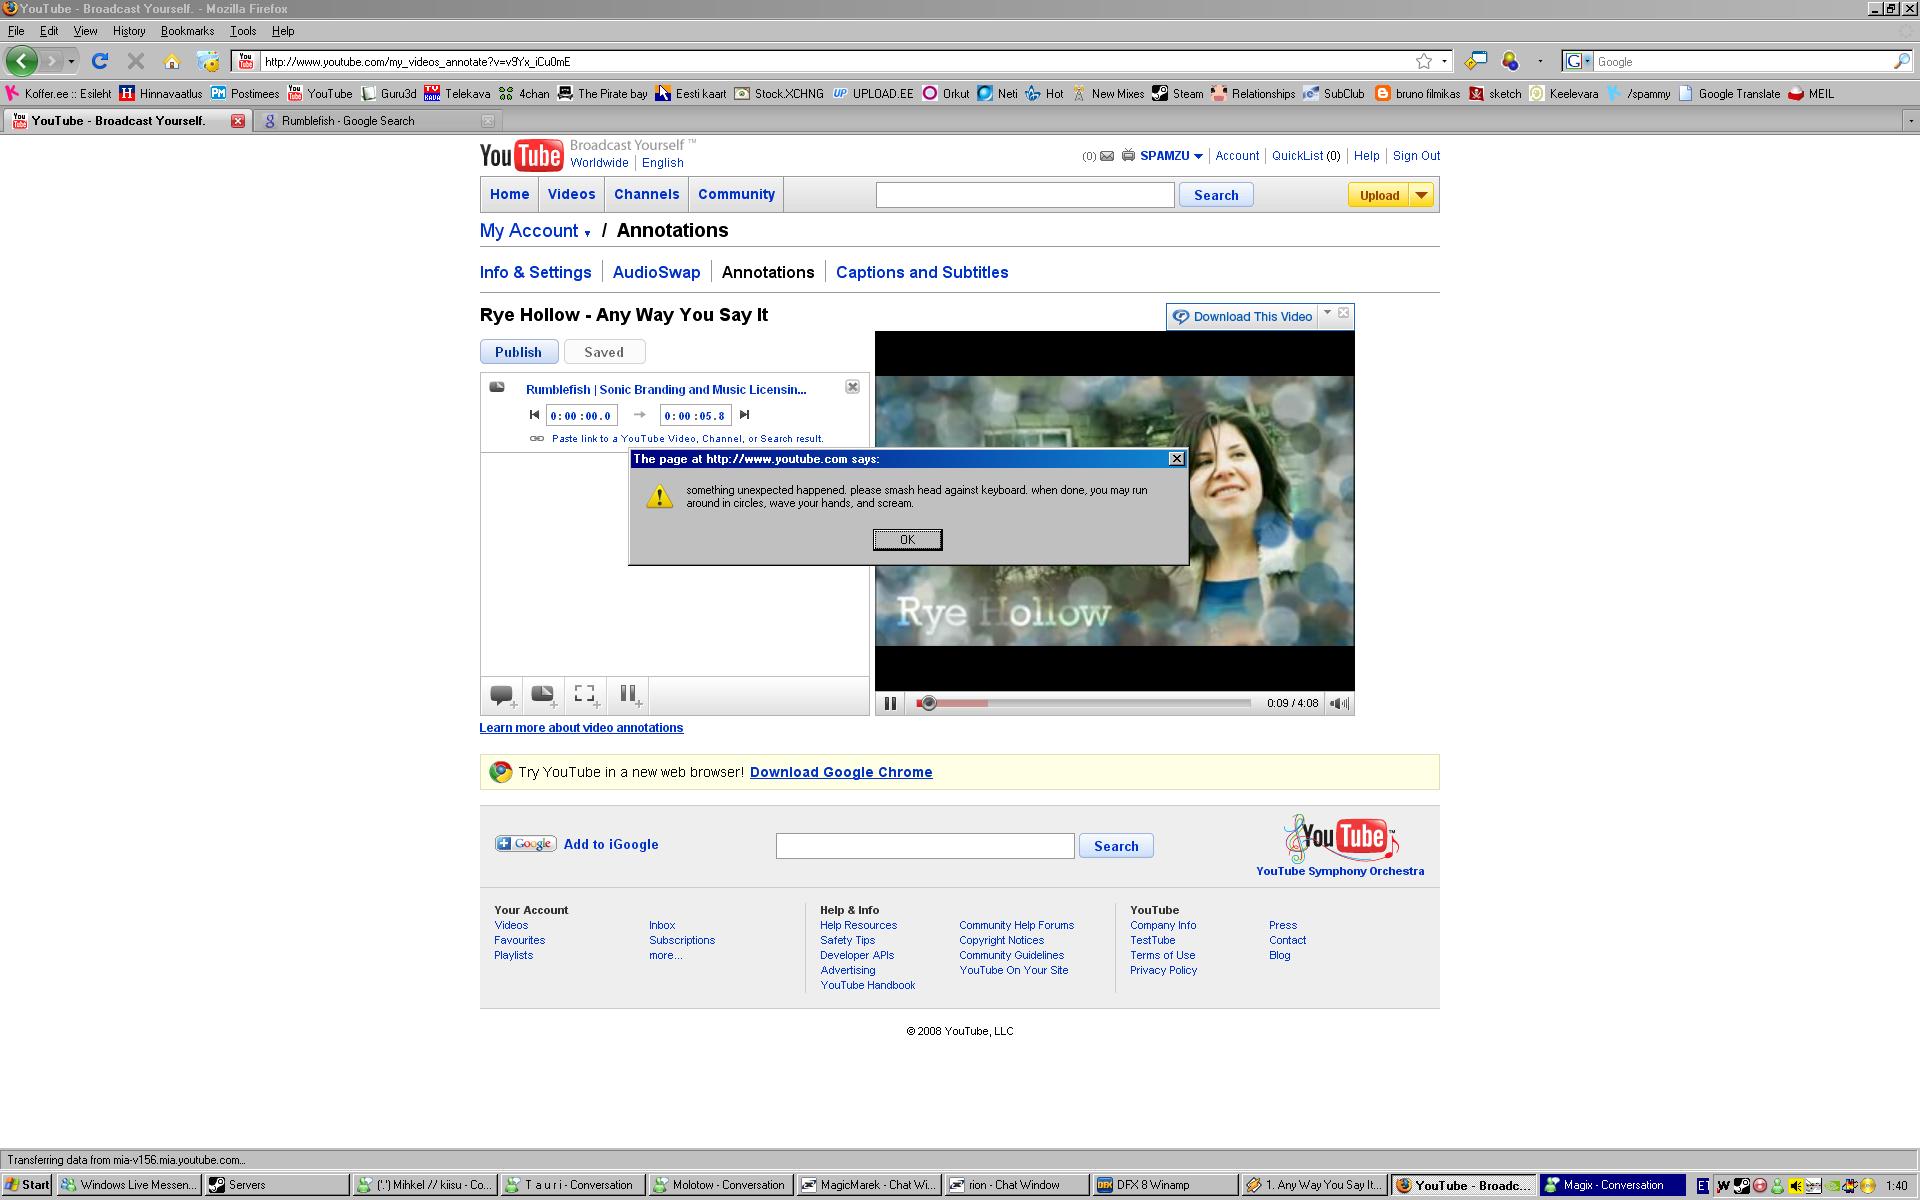
Task: Open the Channels tab
Action: click(646, 194)
